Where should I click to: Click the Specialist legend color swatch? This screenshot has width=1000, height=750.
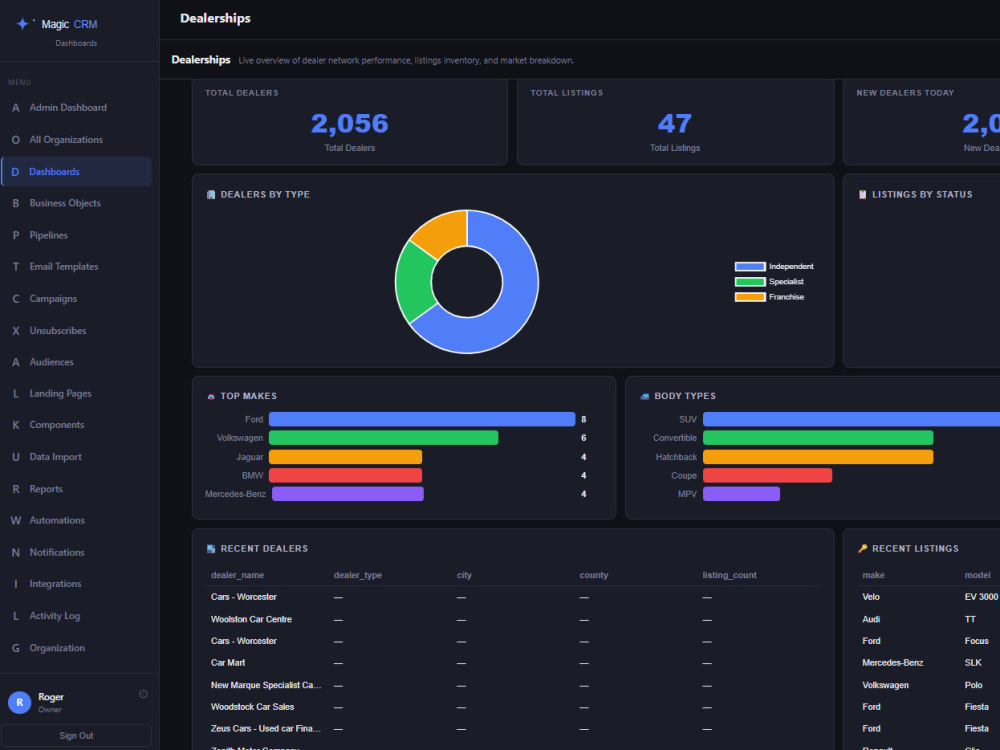pos(750,282)
